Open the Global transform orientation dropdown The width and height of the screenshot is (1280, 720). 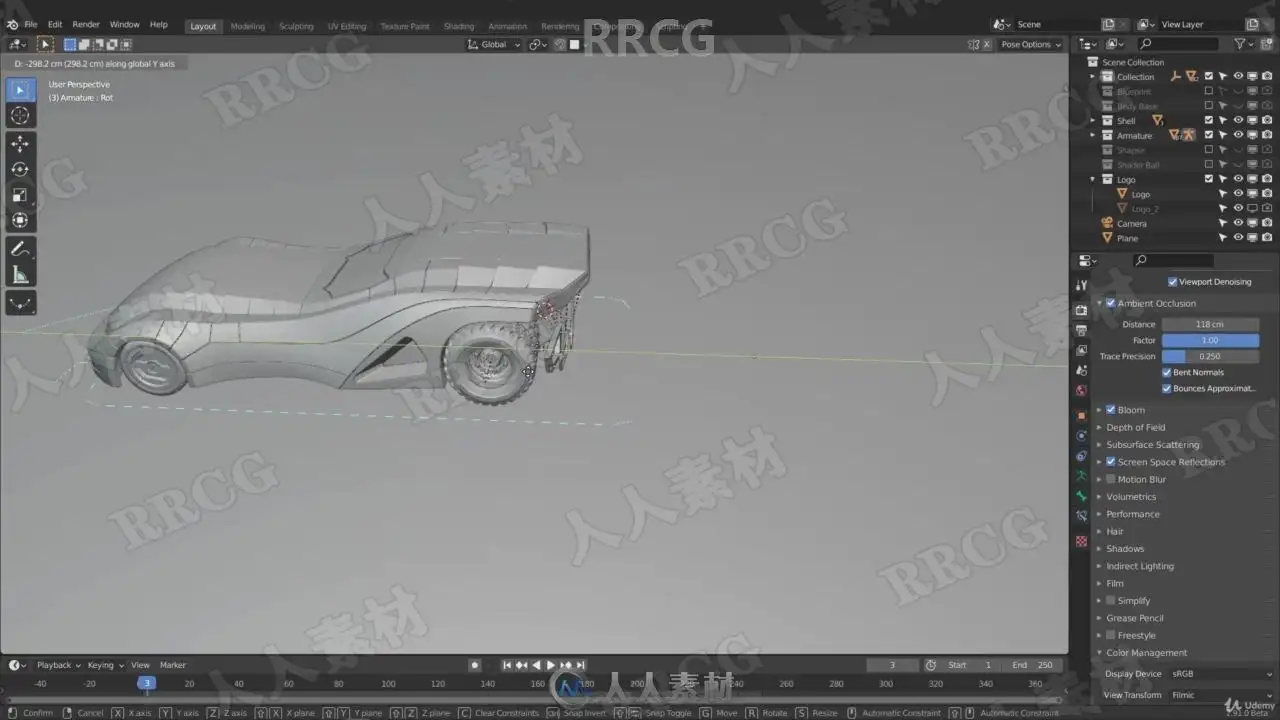[x=494, y=44]
